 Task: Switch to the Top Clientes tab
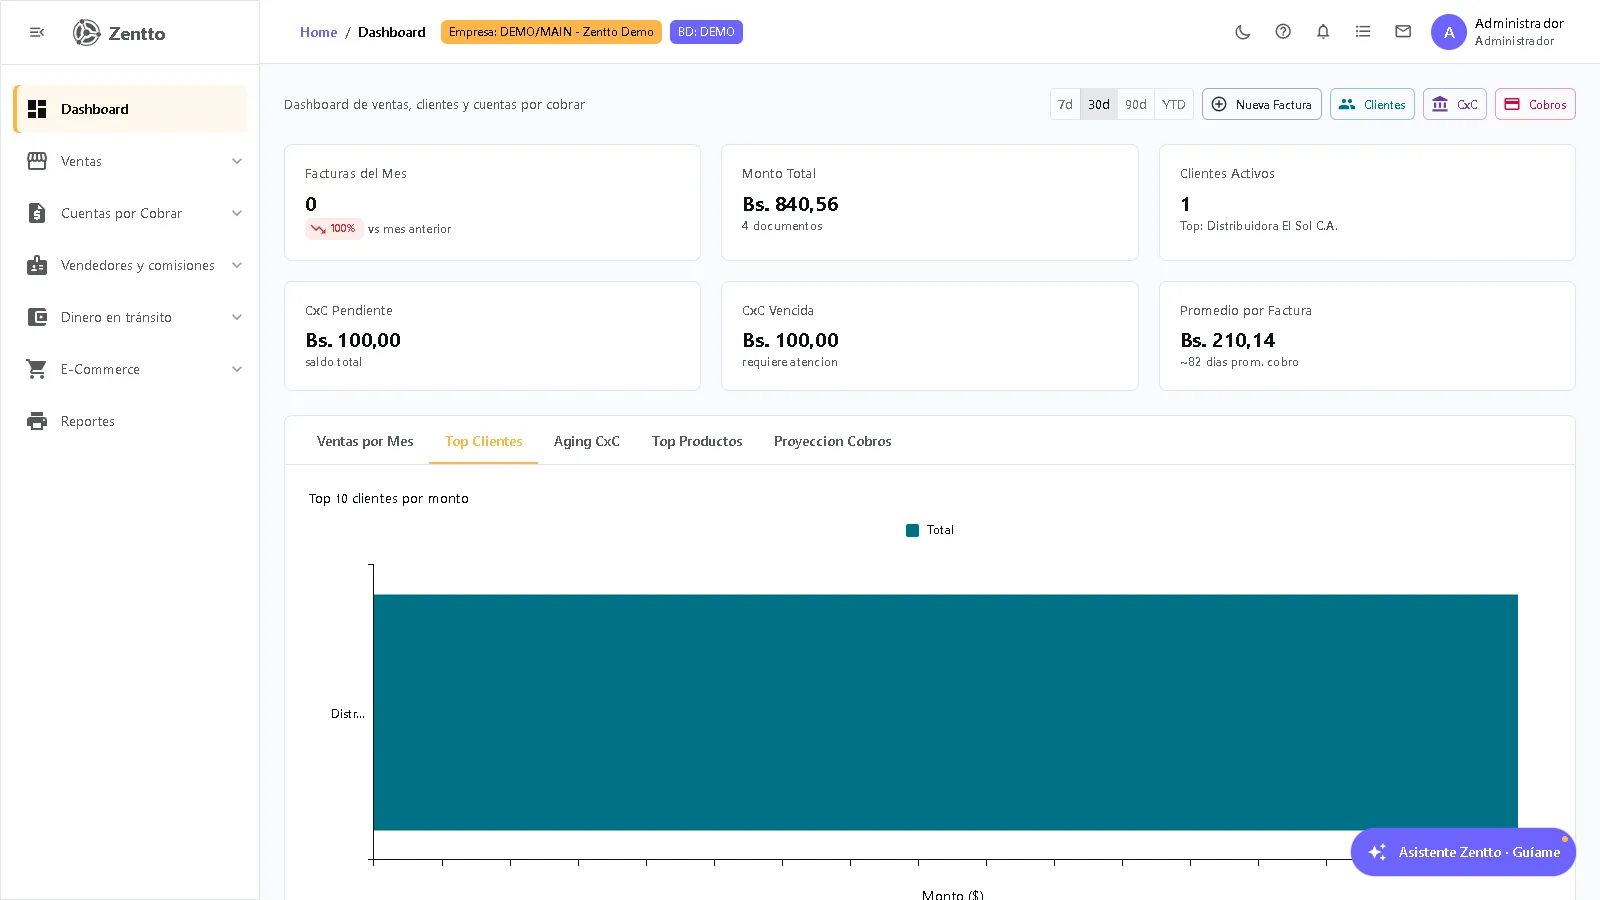tap(484, 441)
